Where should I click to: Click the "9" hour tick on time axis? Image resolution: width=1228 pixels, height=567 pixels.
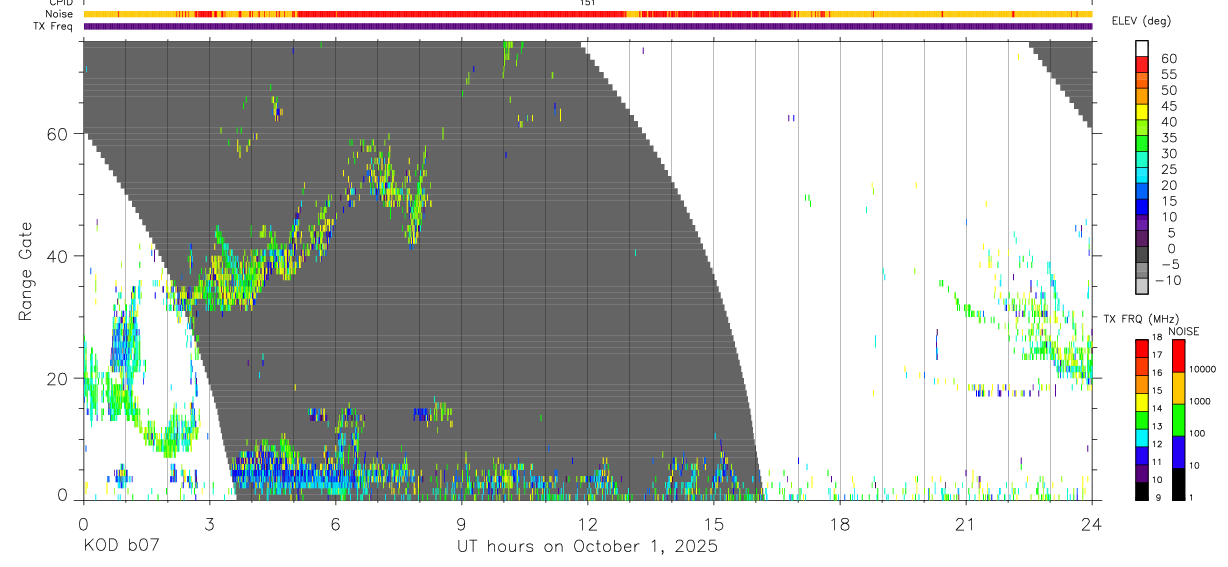[x=461, y=523]
